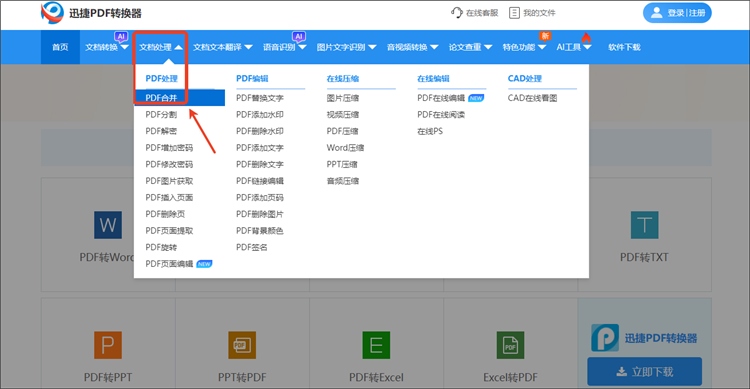The image size is (750, 389).
Task: Select PDF压缩 option
Action: coord(342,131)
